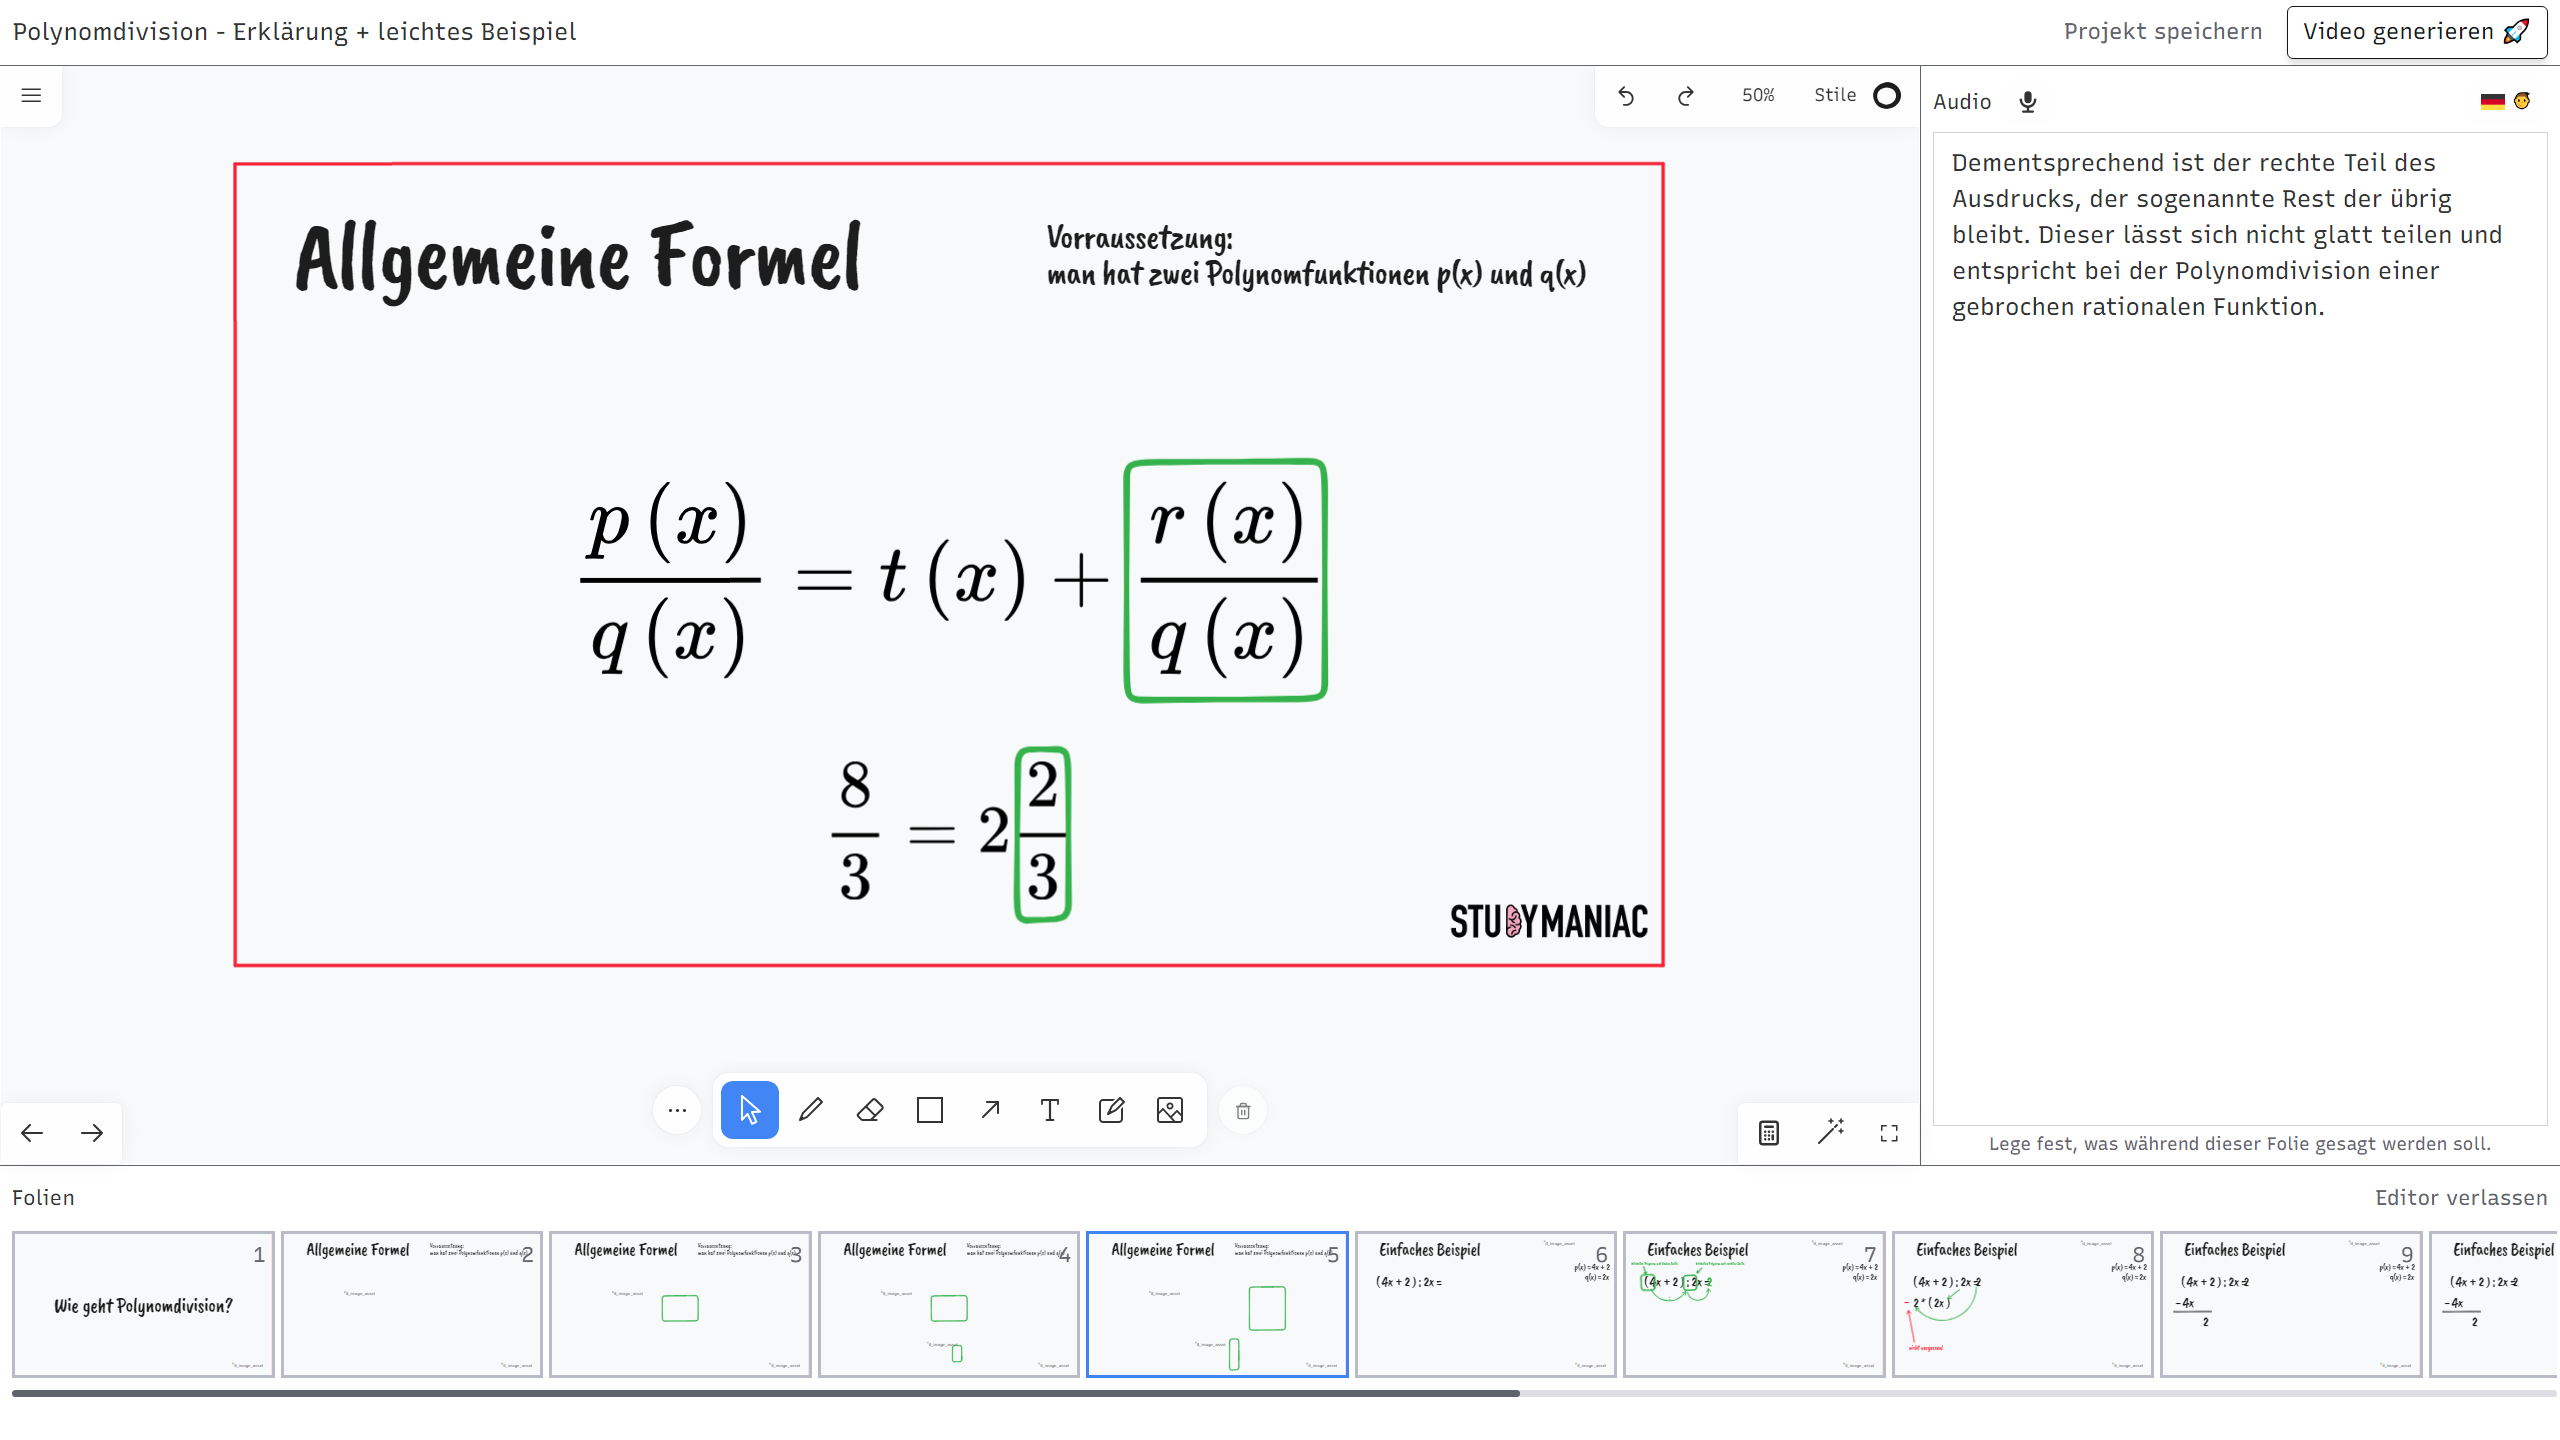Select the 8/3 fraction on the slide
Screen dimensions: 2560x1440
(x=855, y=832)
